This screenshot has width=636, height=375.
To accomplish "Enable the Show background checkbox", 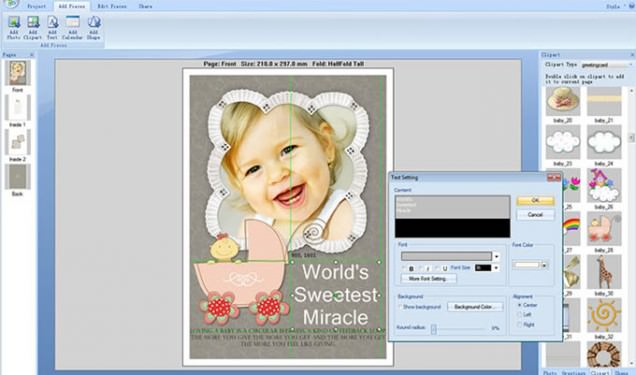I will pyautogui.click(x=400, y=307).
